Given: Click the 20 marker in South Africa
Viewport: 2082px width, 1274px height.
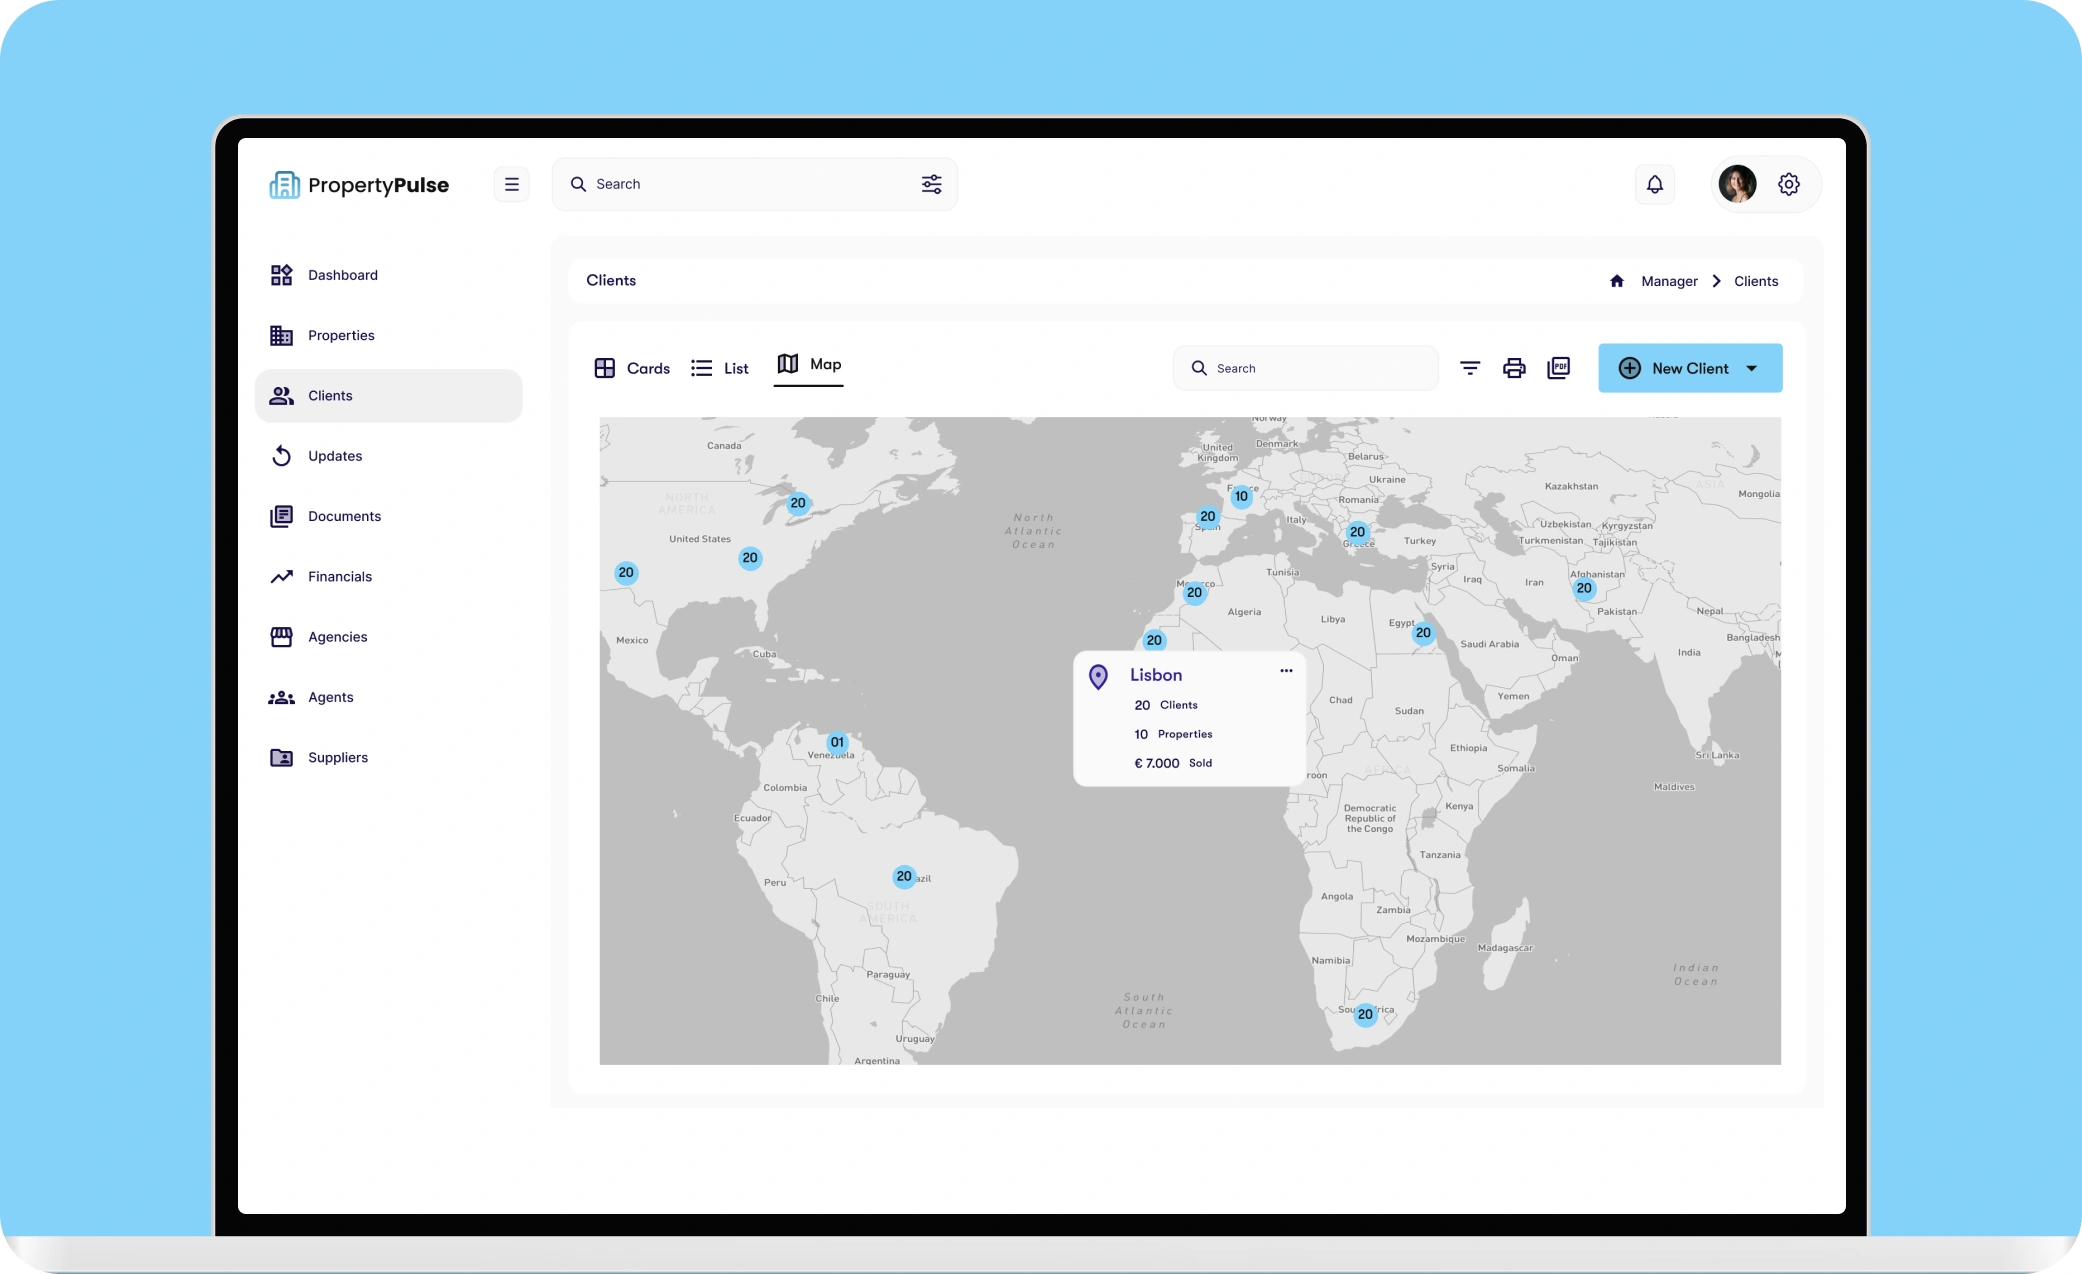Looking at the screenshot, I should [x=1365, y=1014].
